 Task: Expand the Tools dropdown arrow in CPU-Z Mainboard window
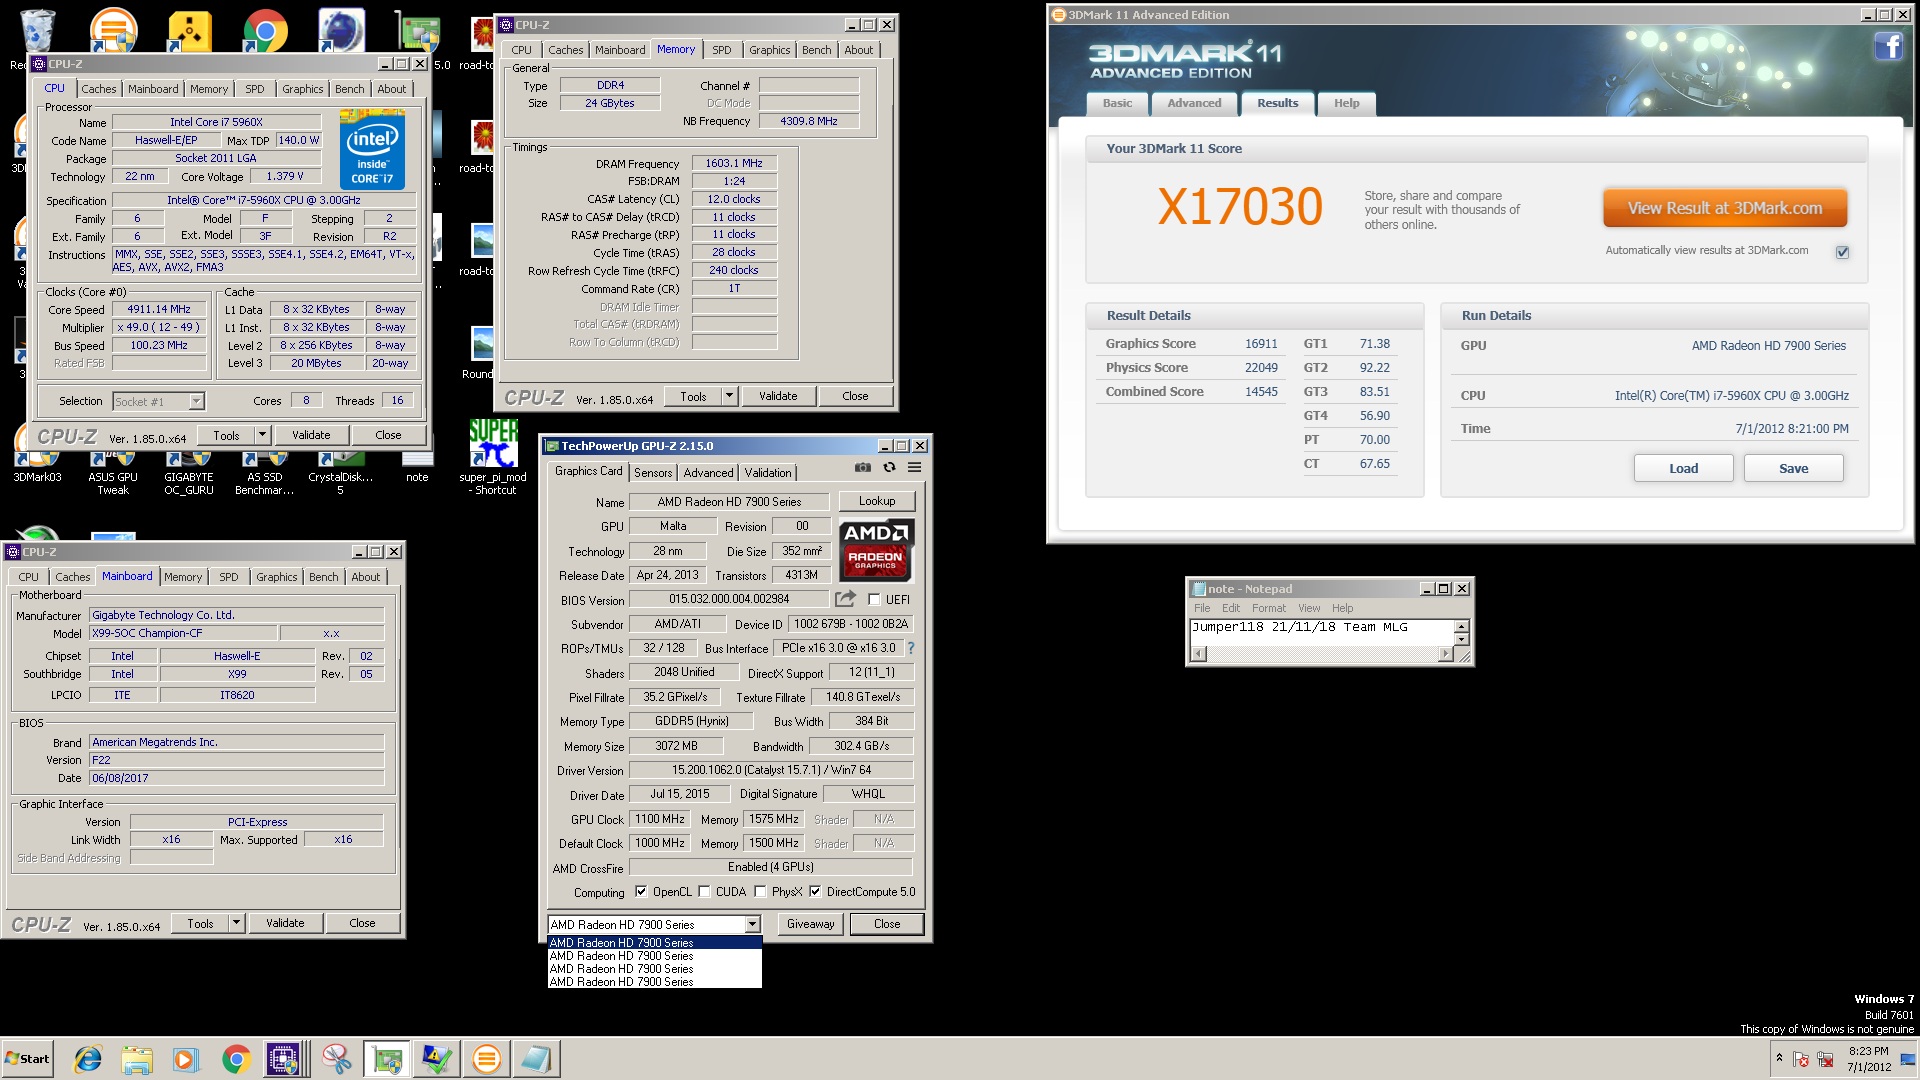point(236,923)
